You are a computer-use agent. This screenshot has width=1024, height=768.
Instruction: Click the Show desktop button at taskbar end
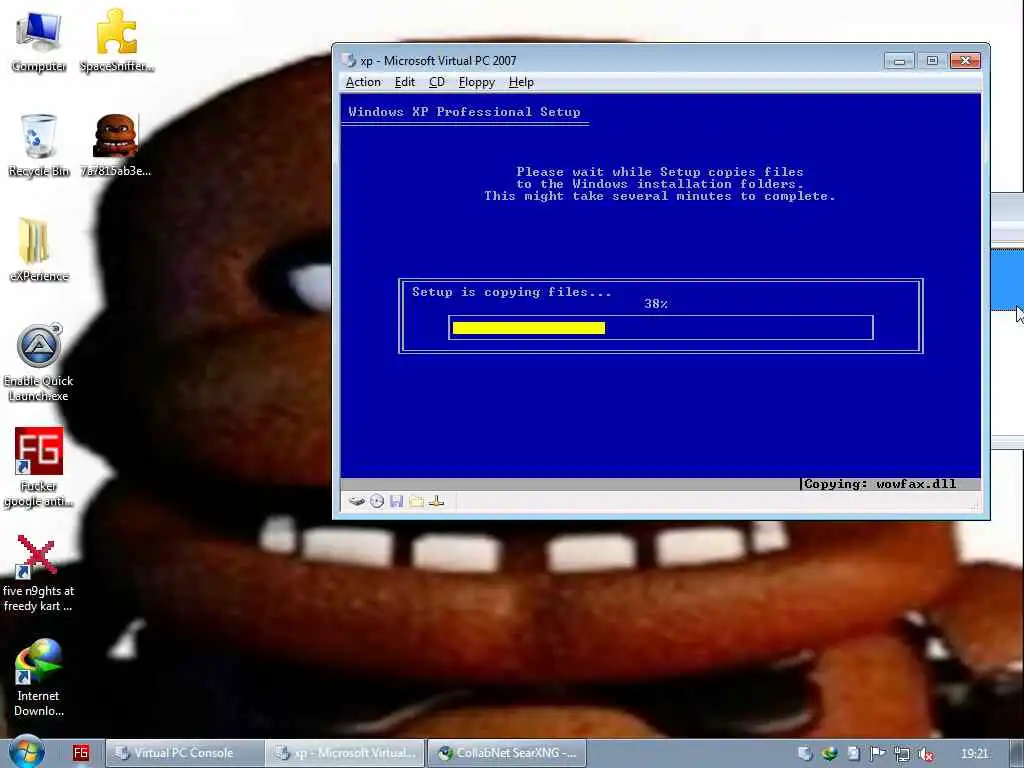pyautogui.click(x=1017, y=753)
